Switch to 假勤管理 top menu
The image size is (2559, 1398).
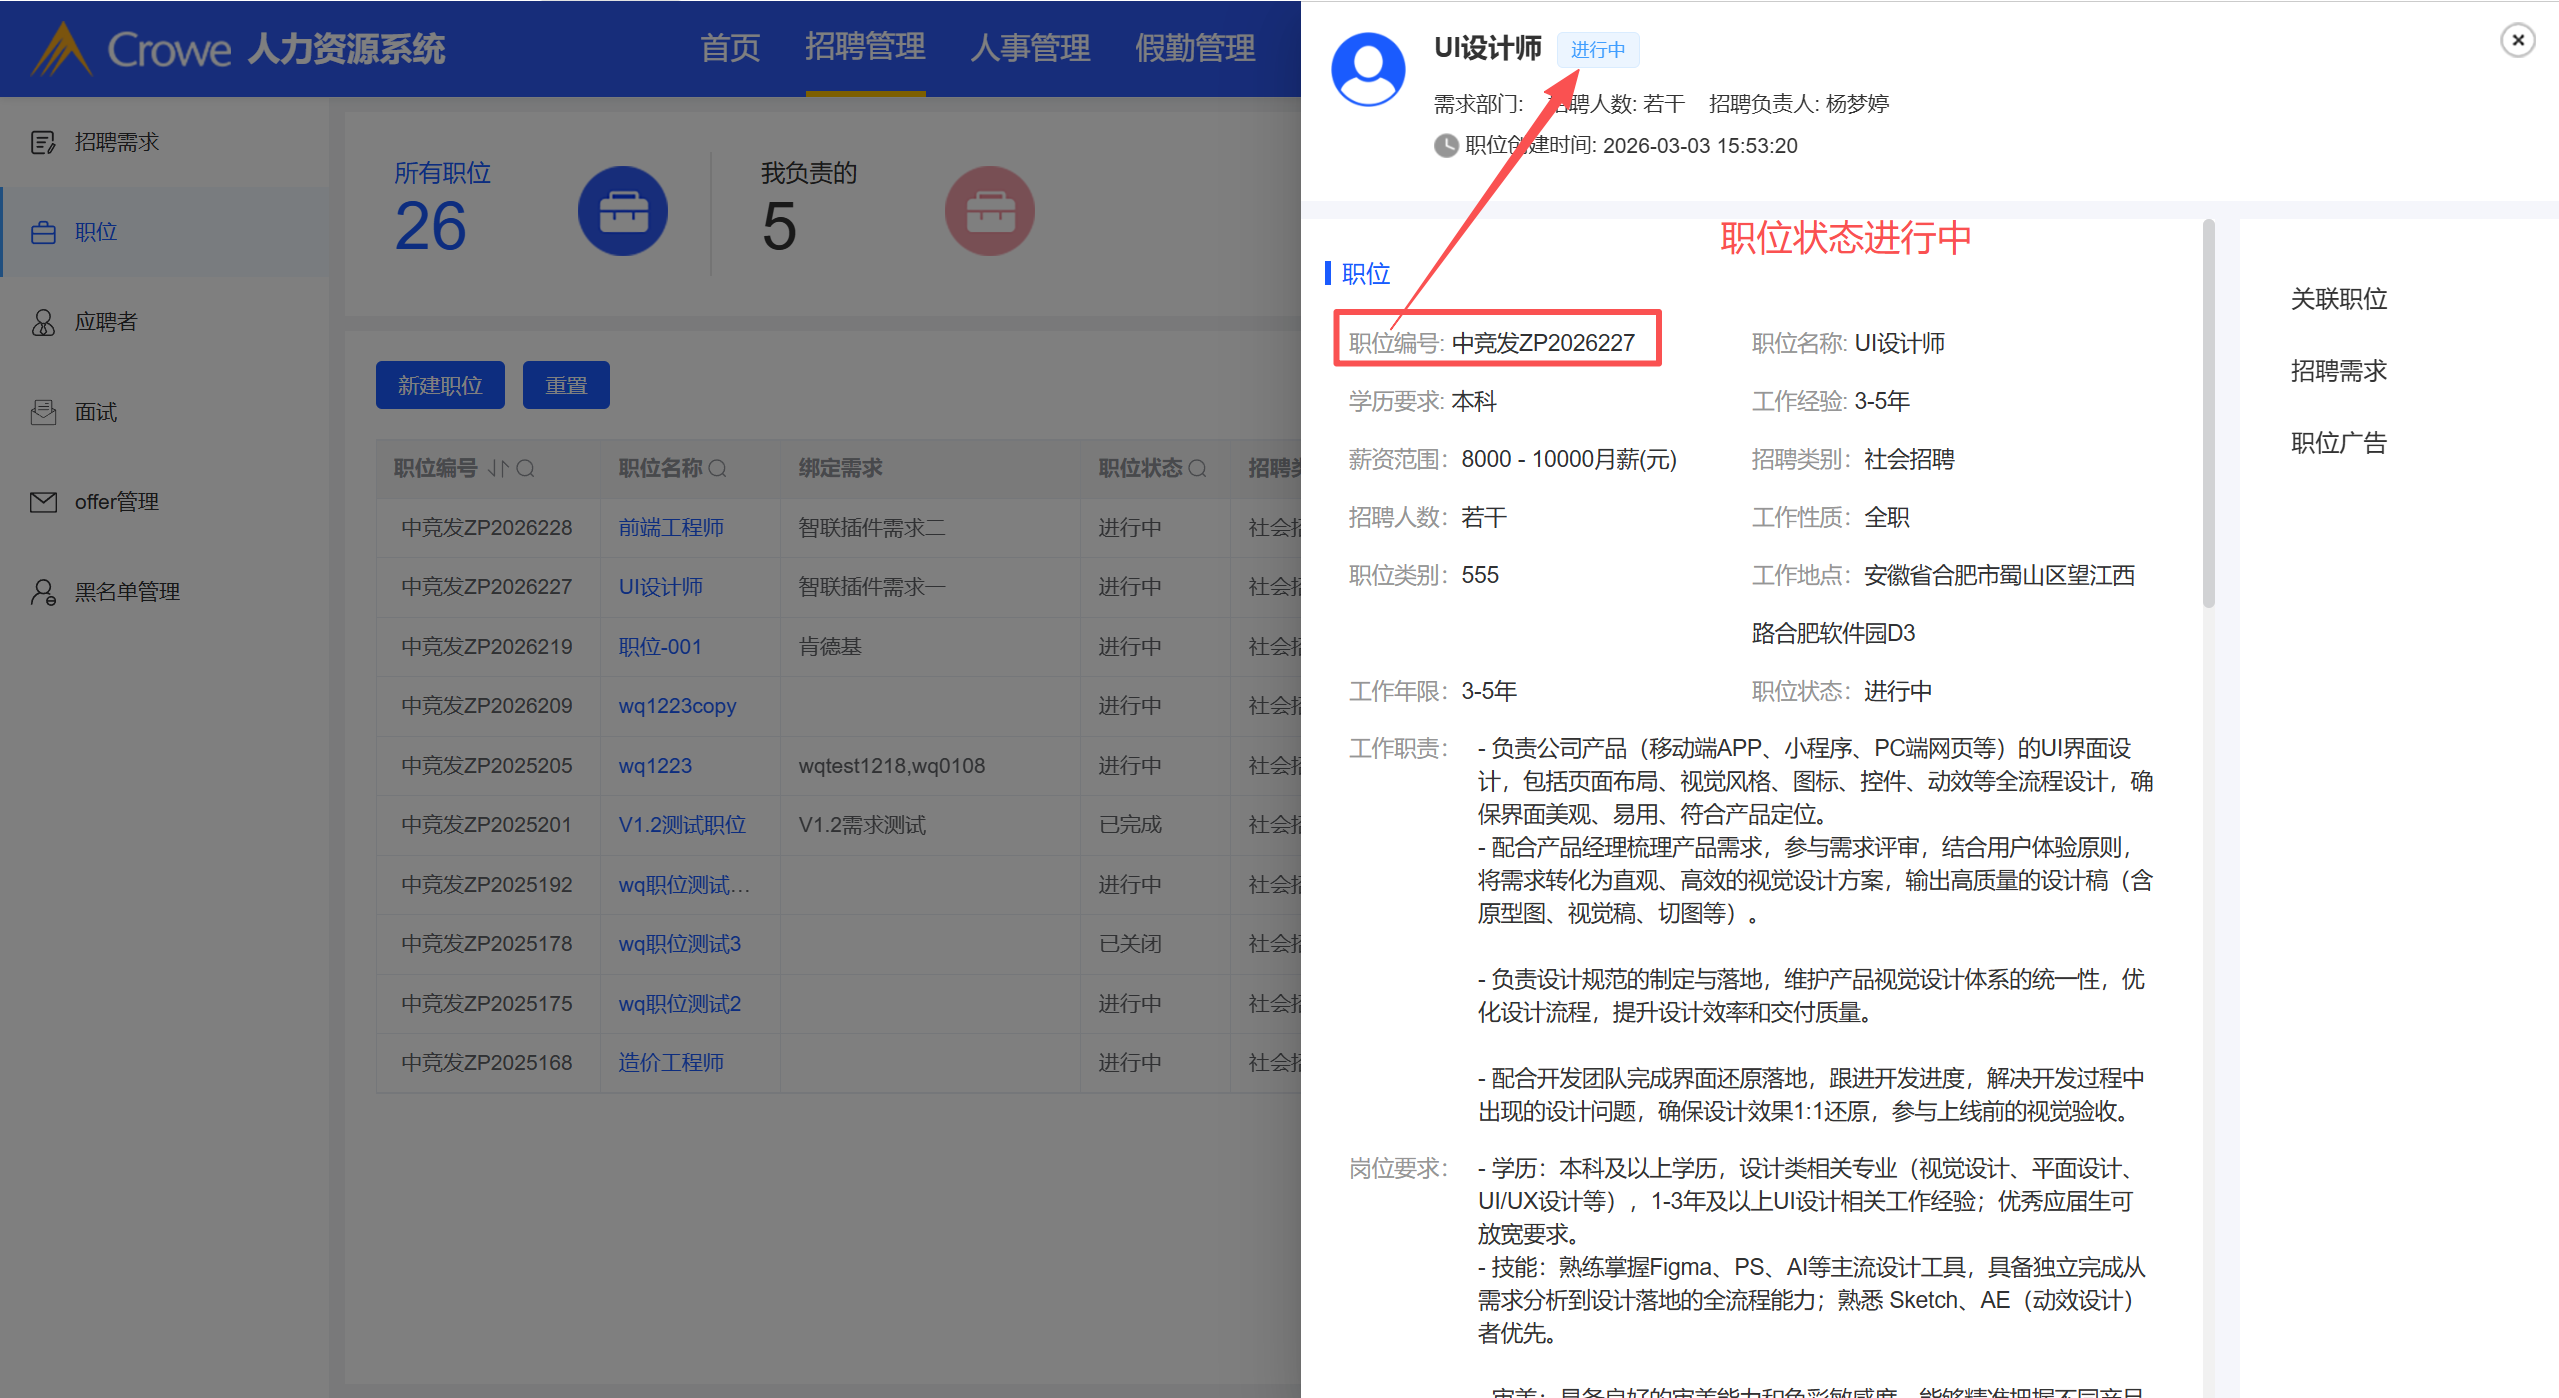click(1194, 47)
